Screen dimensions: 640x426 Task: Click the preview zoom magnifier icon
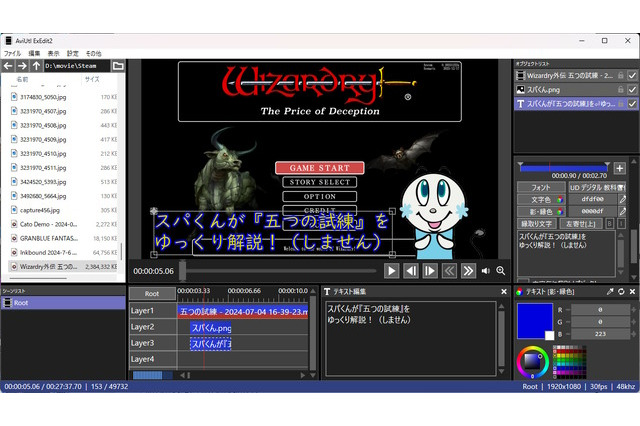click(x=500, y=271)
